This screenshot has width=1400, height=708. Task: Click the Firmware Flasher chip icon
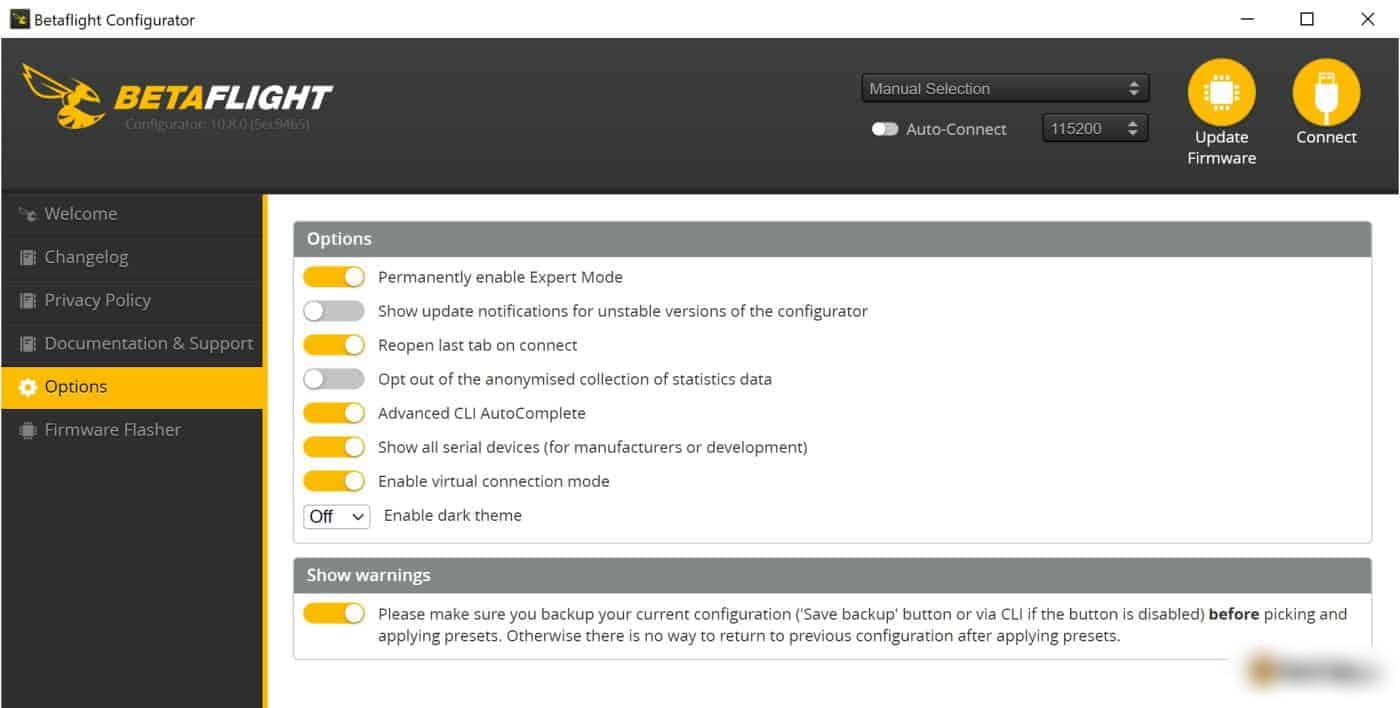(28, 430)
